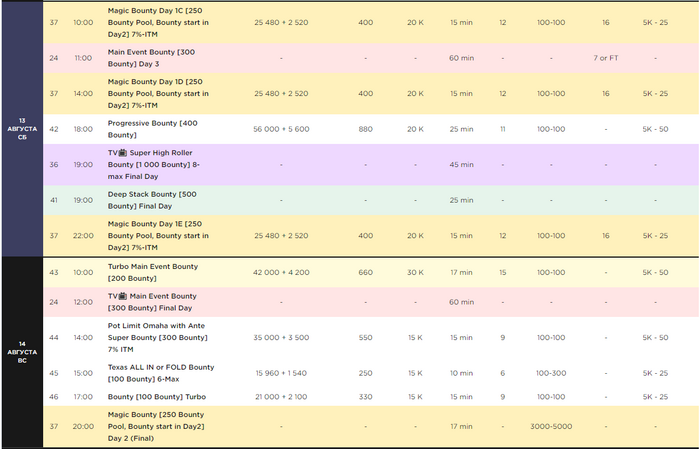Select '45 min' in Super High Roller row
The width and height of the screenshot is (700, 449).
(462, 165)
